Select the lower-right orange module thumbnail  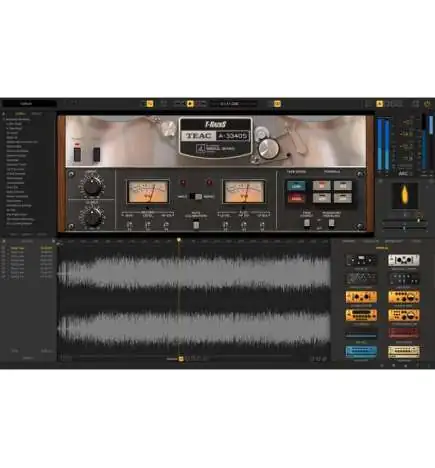[404, 315]
